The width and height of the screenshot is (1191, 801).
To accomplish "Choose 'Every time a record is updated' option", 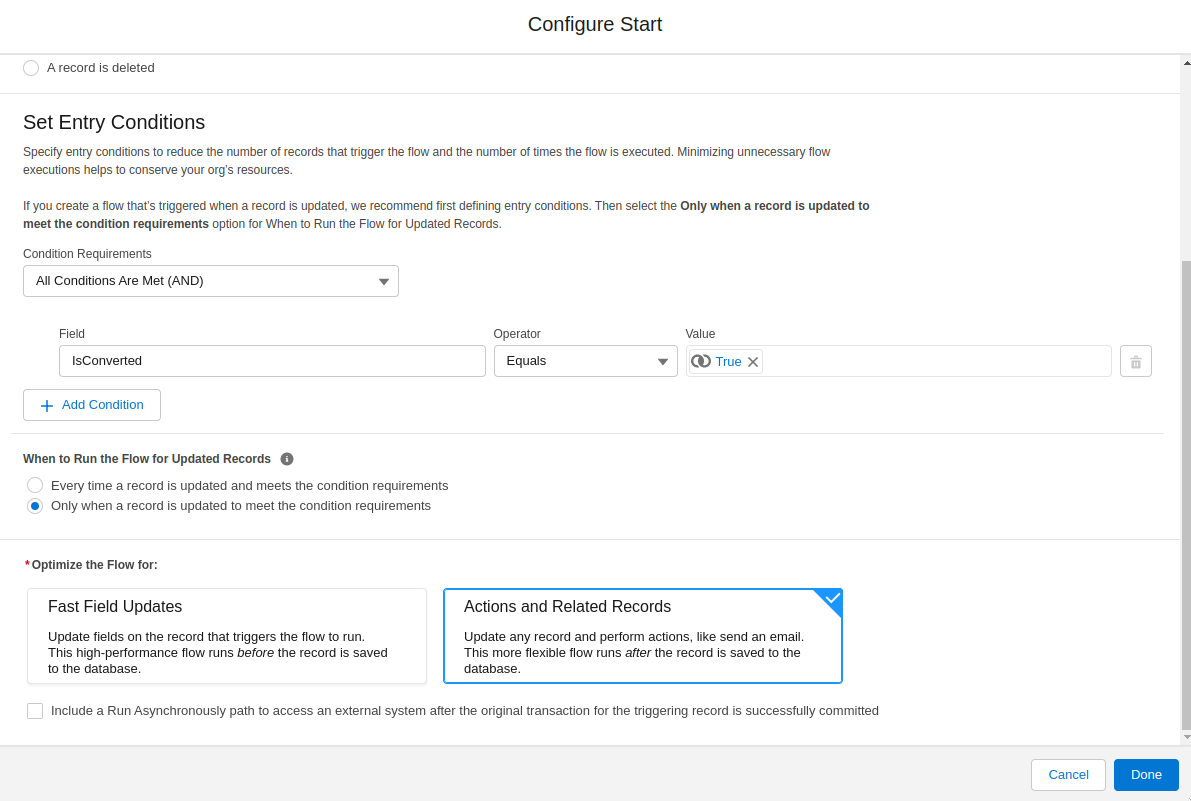I will pos(35,485).
